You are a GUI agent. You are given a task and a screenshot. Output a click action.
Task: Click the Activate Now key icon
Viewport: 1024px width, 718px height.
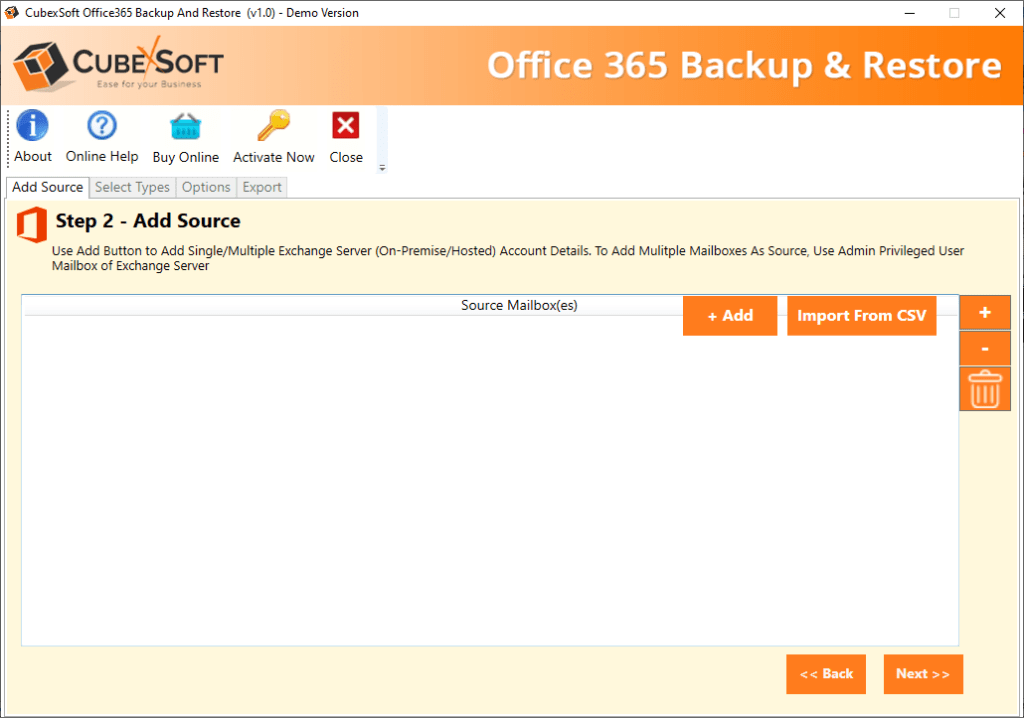[x=273, y=126]
